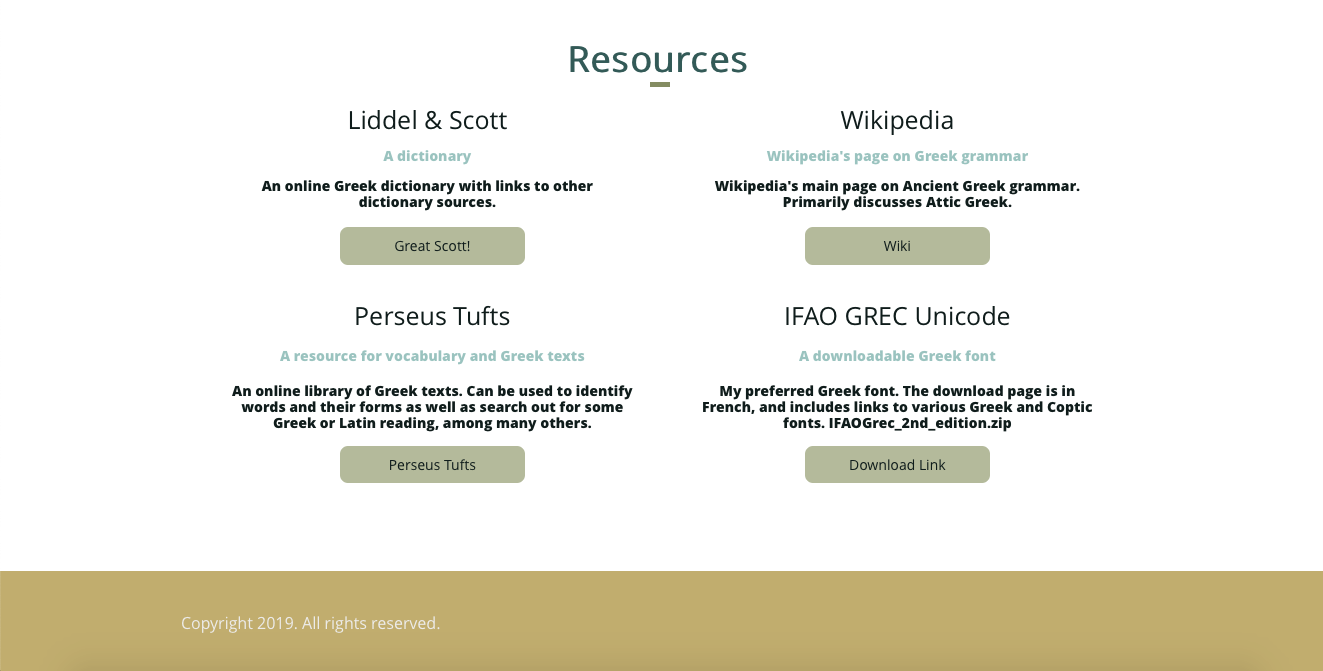Click the Liddel & Scott heading
1323x671 pixels.
click(427, 121)
